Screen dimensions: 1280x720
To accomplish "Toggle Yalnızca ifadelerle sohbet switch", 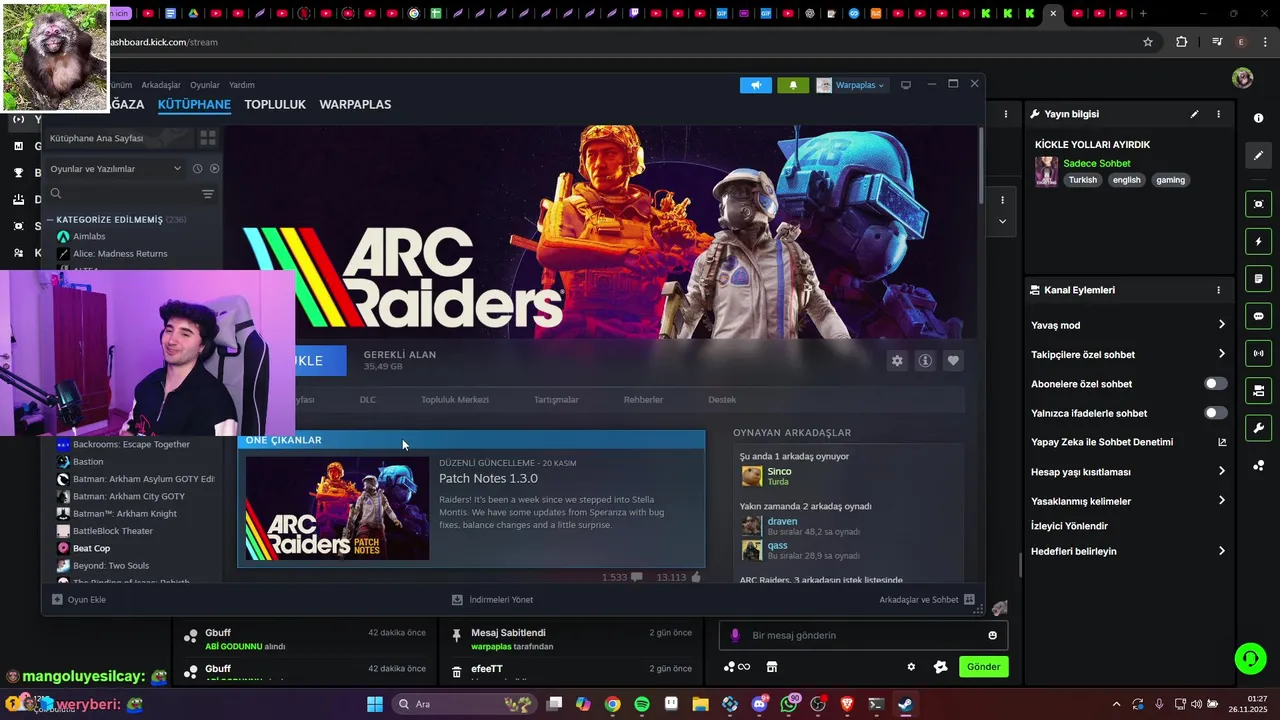I will tap(1215, 413).
